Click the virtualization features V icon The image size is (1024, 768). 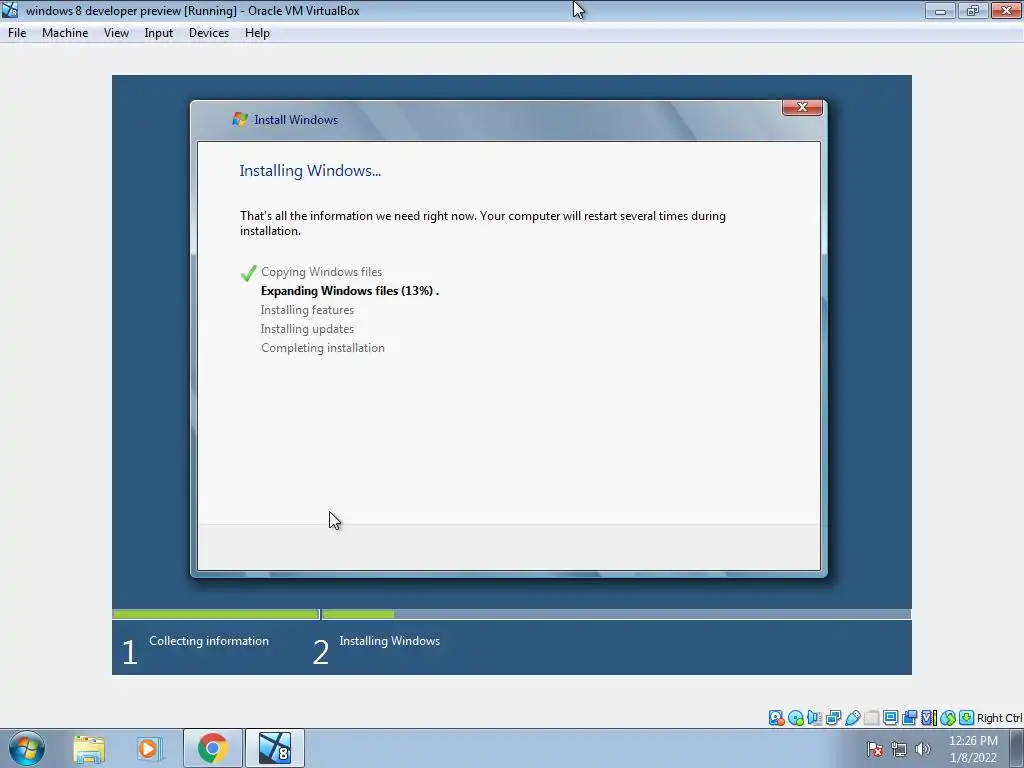click(x=928, y=718)
